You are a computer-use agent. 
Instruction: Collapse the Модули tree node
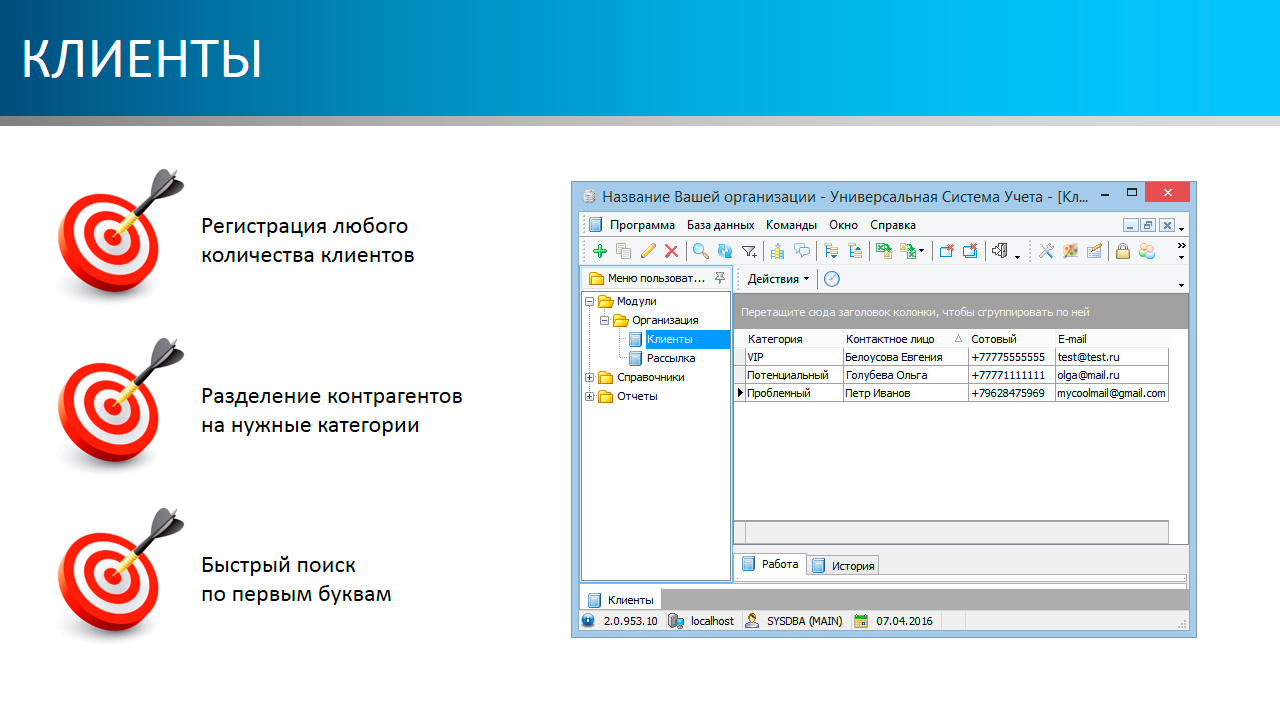[x=590, y=301]
